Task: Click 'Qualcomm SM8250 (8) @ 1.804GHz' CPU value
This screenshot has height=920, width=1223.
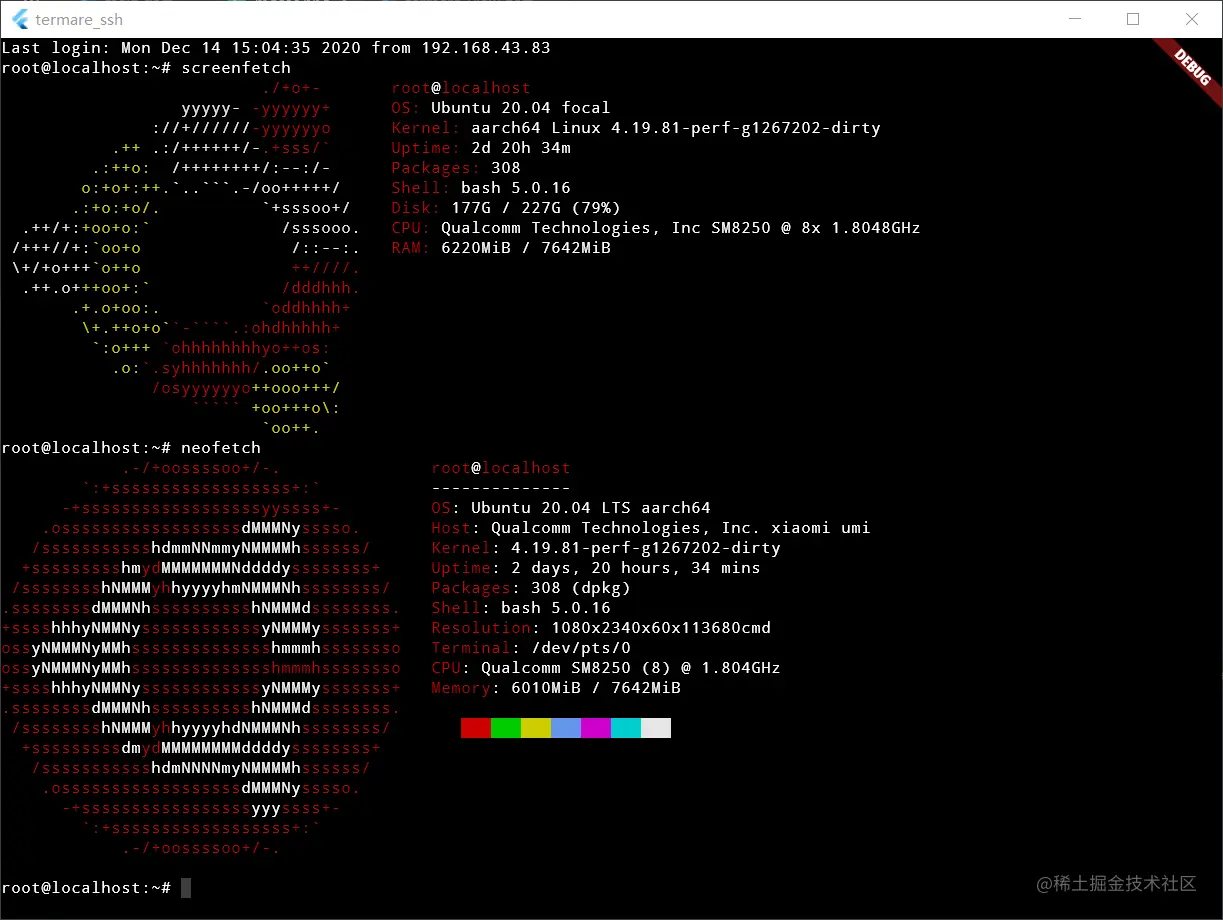Action: pos(631,668)
